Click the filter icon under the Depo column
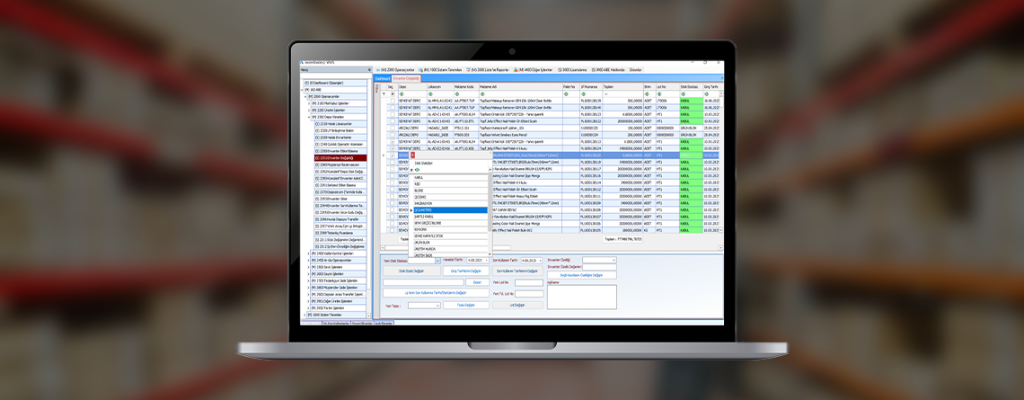Viewport: 1024px width, 400px height. pyautogui.click(x=401, y=94)
